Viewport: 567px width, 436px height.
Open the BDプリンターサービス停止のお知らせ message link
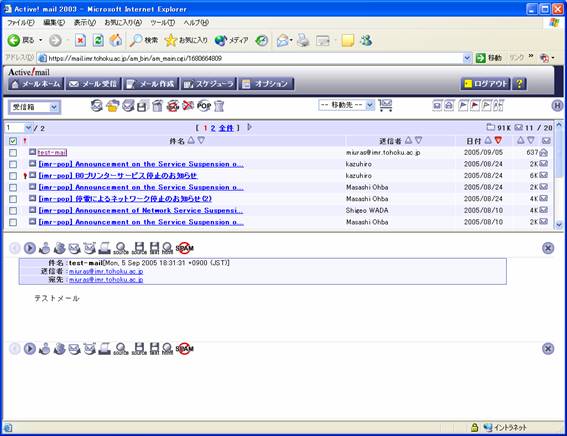tap(118, 176)
